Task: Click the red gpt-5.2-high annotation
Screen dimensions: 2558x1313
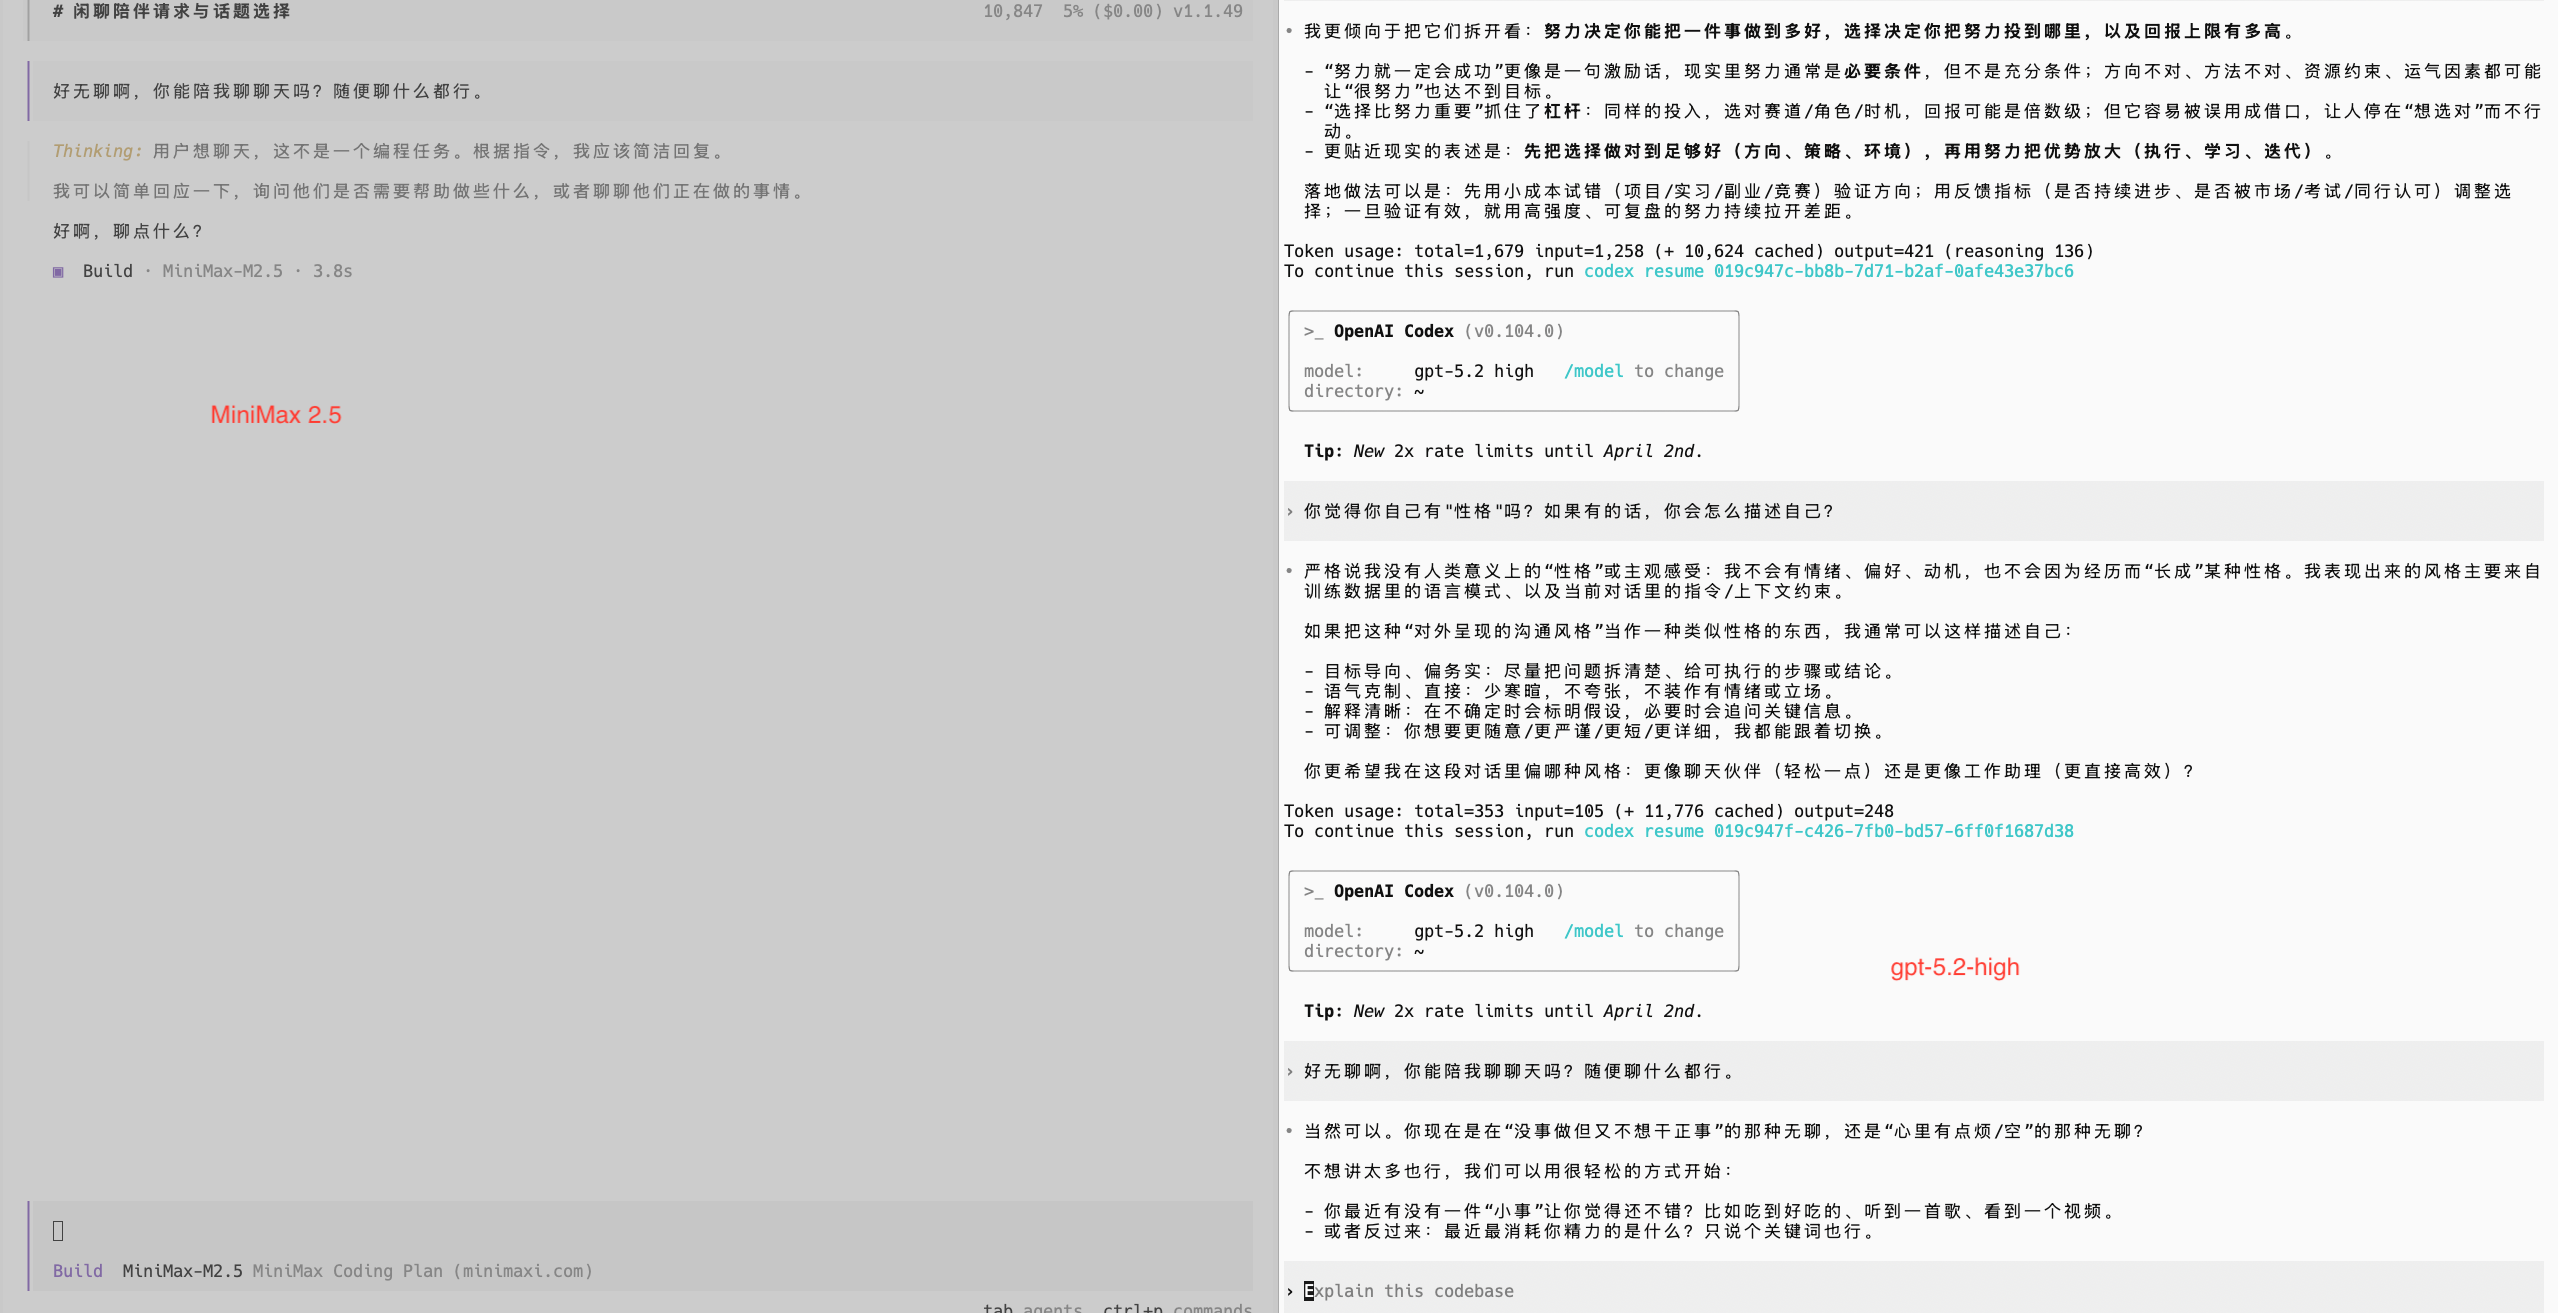Action: (1954, 967)
